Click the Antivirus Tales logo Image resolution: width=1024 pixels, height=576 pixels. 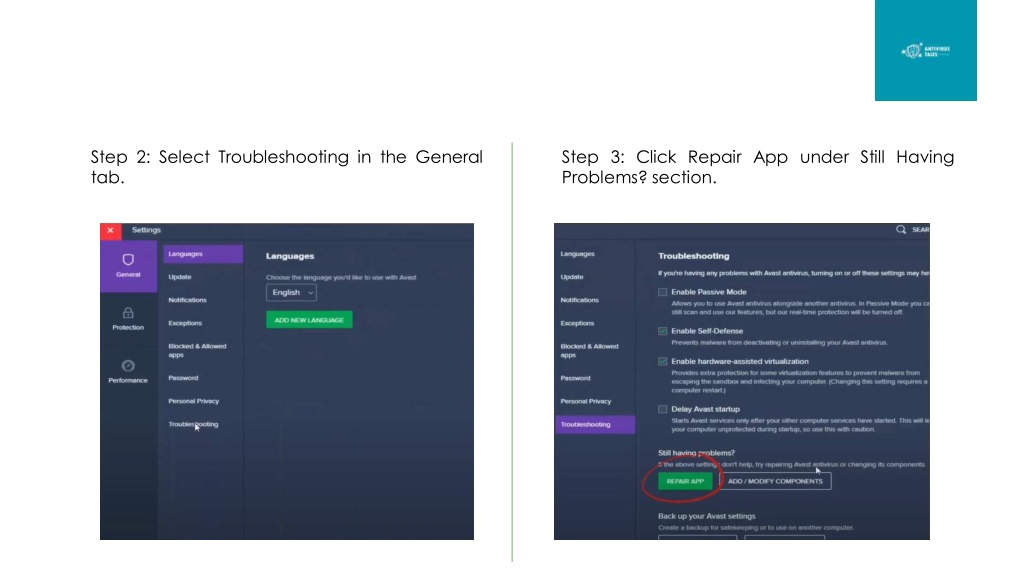pyautogui.click(x=925, y=50)
